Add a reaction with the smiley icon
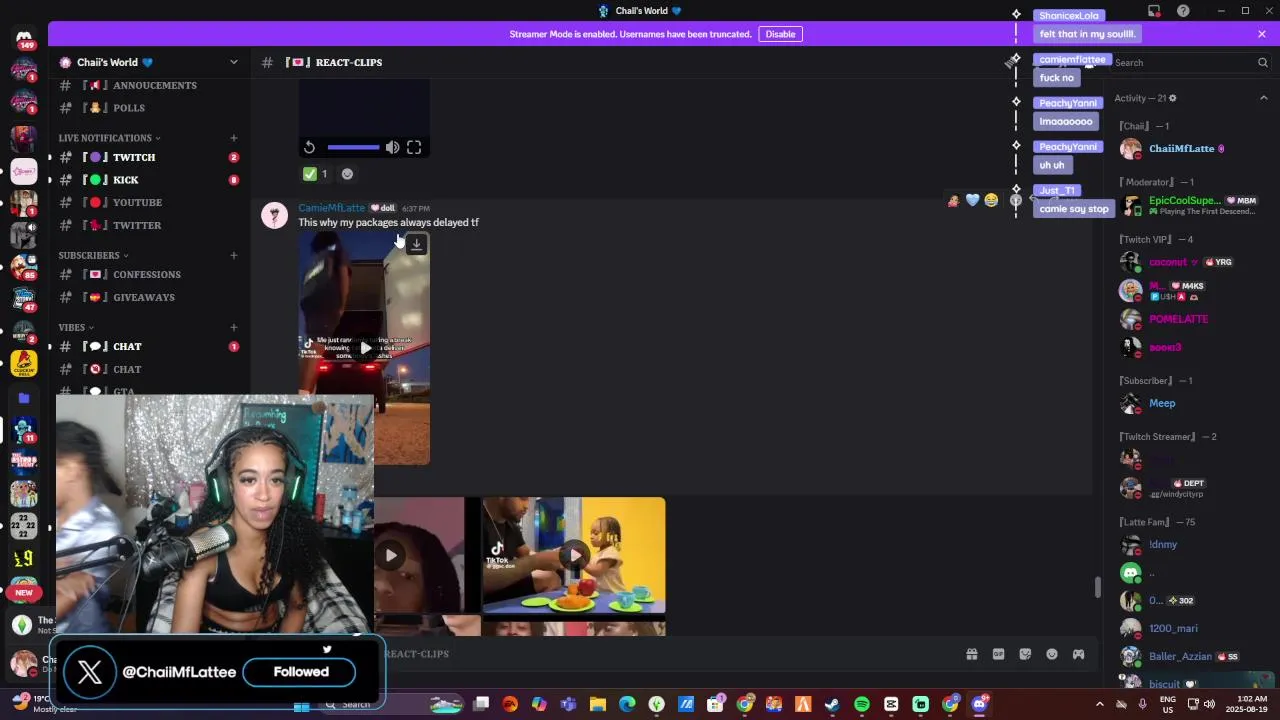1280x720 pixels. [x=347, y=174]
